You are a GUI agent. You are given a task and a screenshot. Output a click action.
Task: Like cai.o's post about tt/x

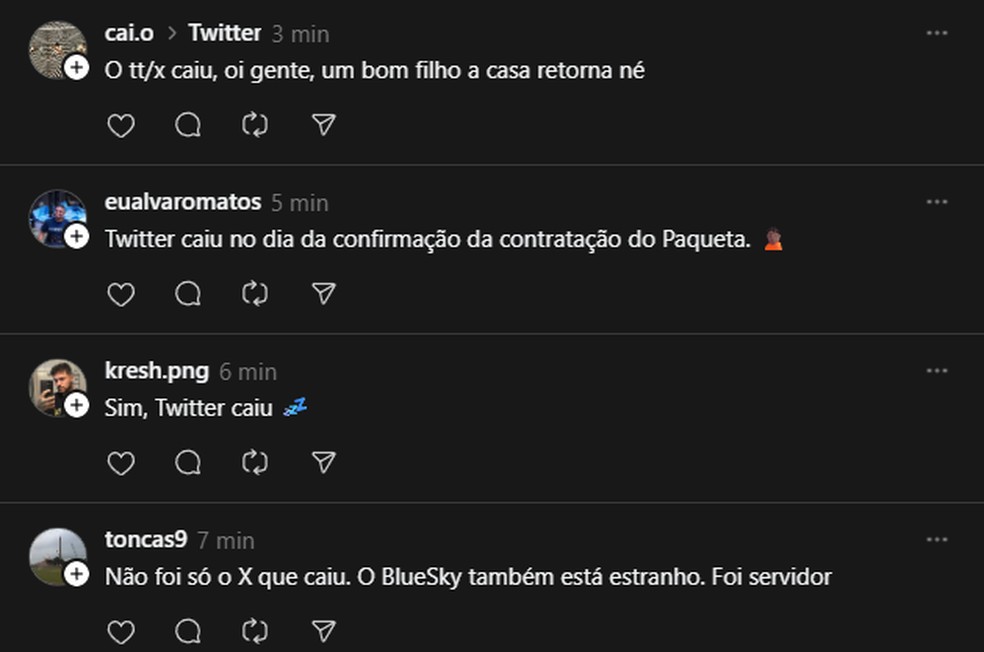coord(121,125)
